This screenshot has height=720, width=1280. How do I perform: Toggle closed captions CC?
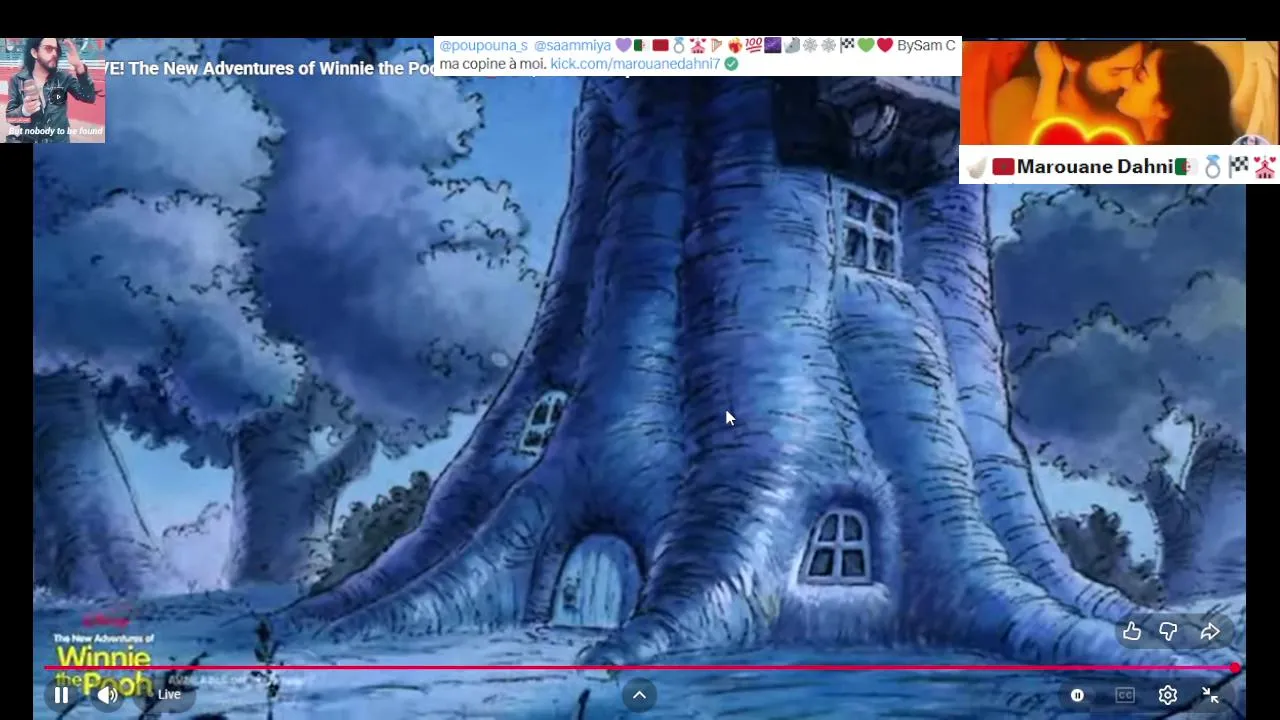point(1125,695)
